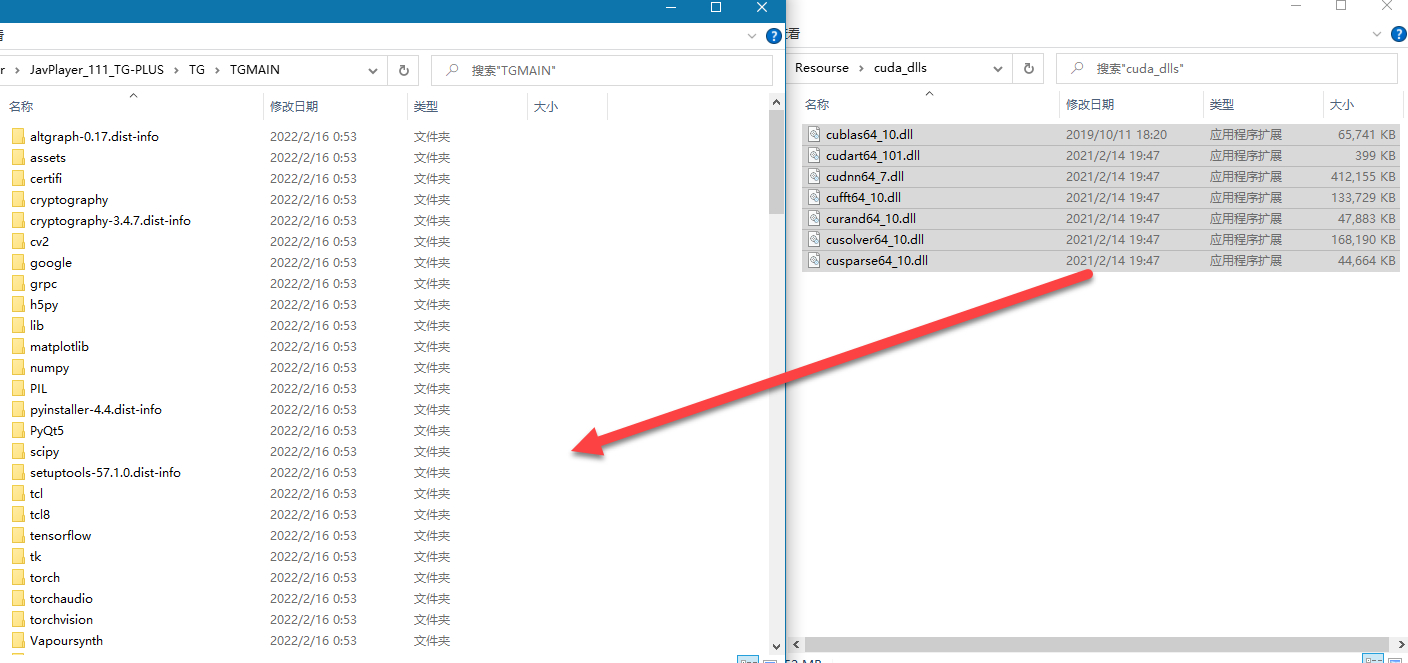Click the cusparse64_10.dll file icon
1408x663 pixels.
click(814, 260)
